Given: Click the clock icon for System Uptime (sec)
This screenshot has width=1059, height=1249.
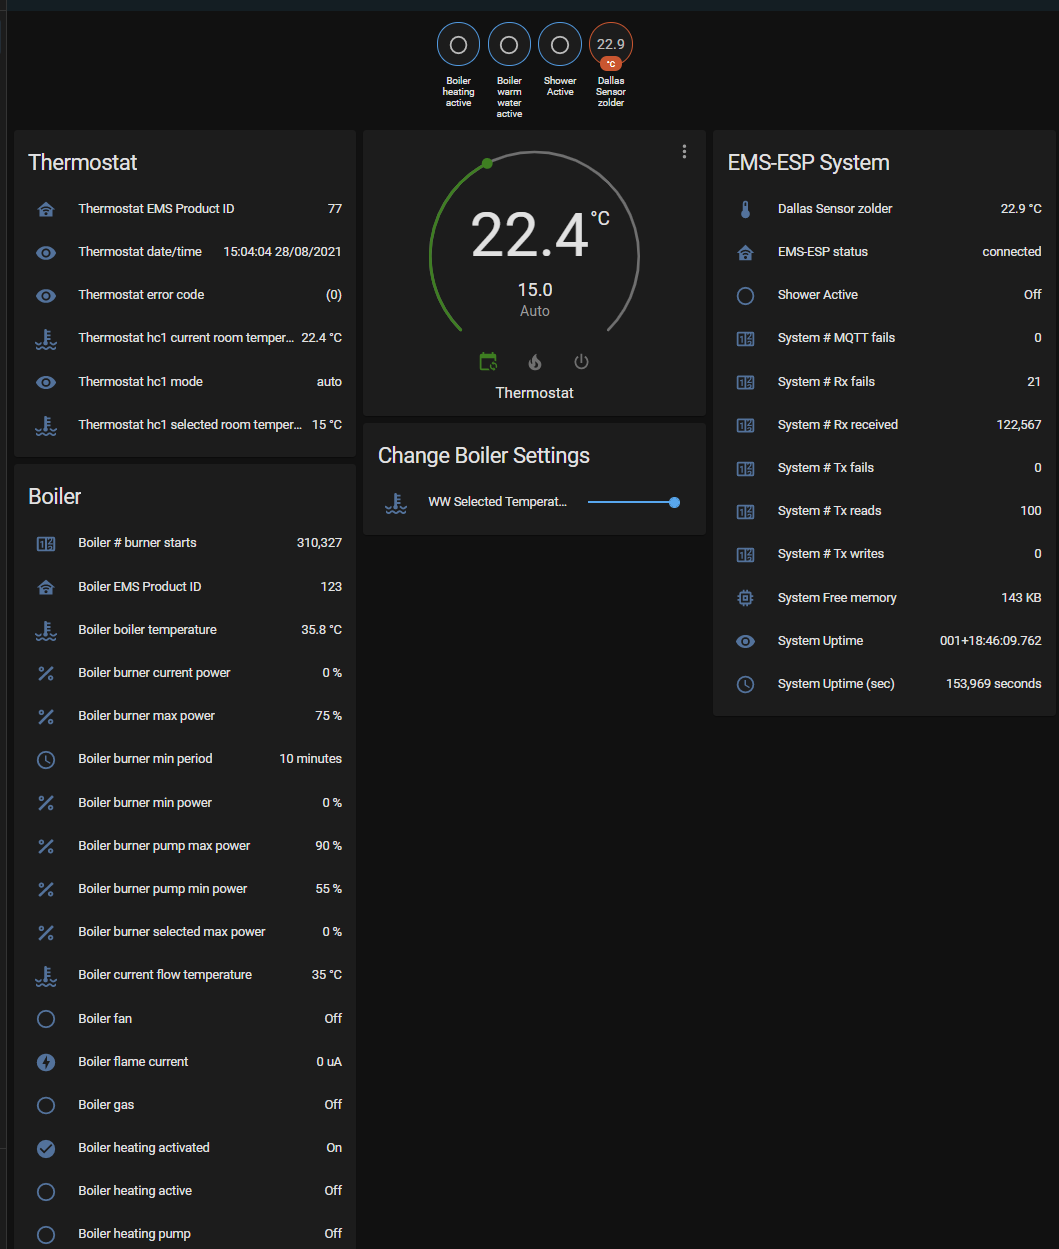Looking at the screenshot, I should tap(745, 684).
